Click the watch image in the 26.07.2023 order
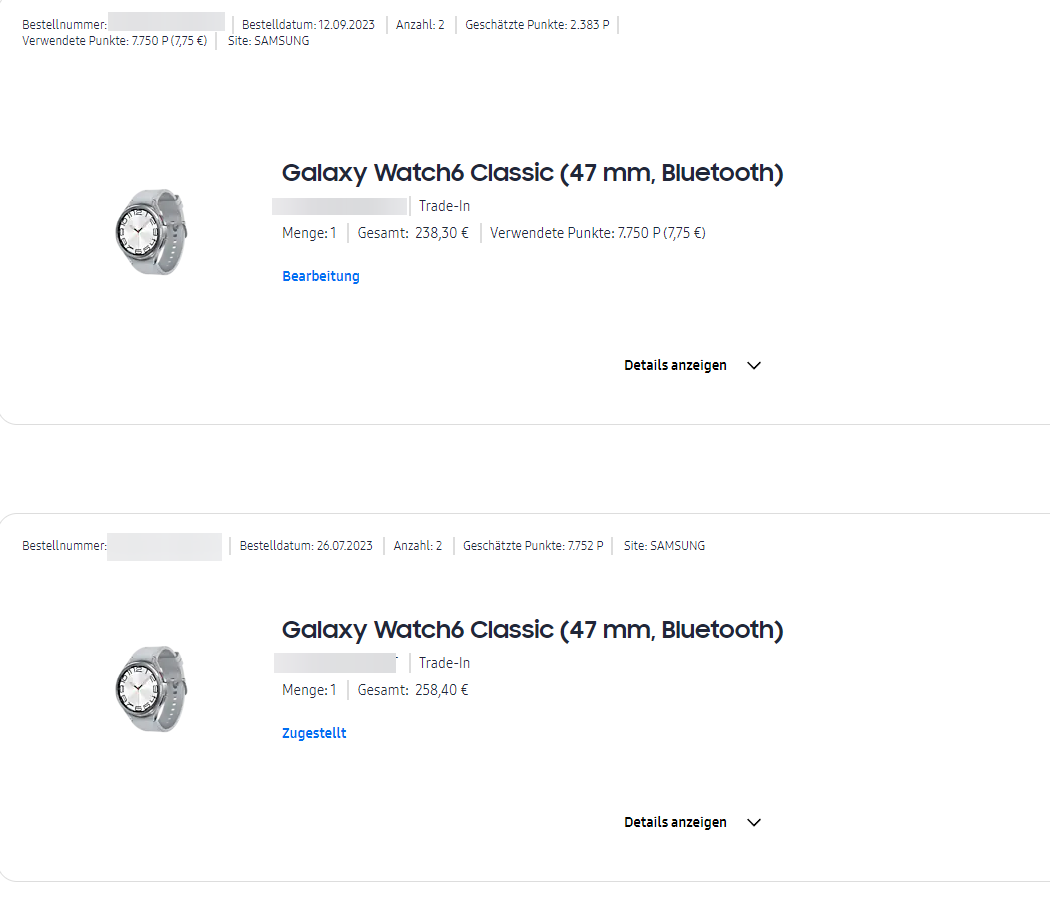 (151, 689)
